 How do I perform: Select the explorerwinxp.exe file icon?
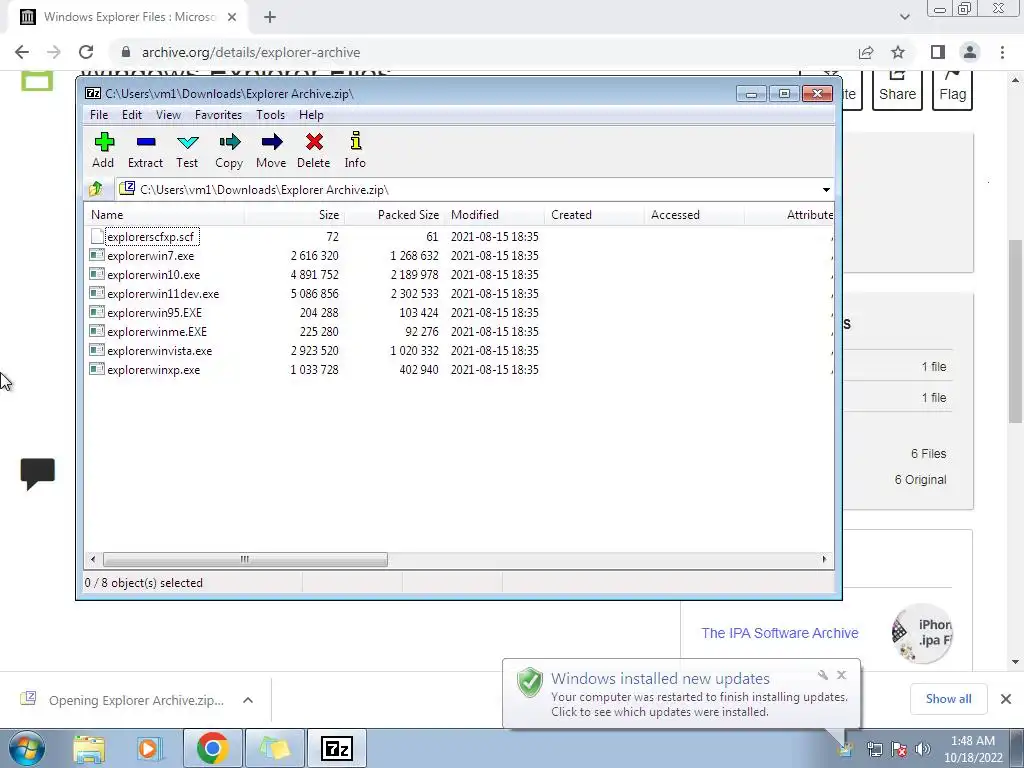pyautogui.click(x=97, y=370)
